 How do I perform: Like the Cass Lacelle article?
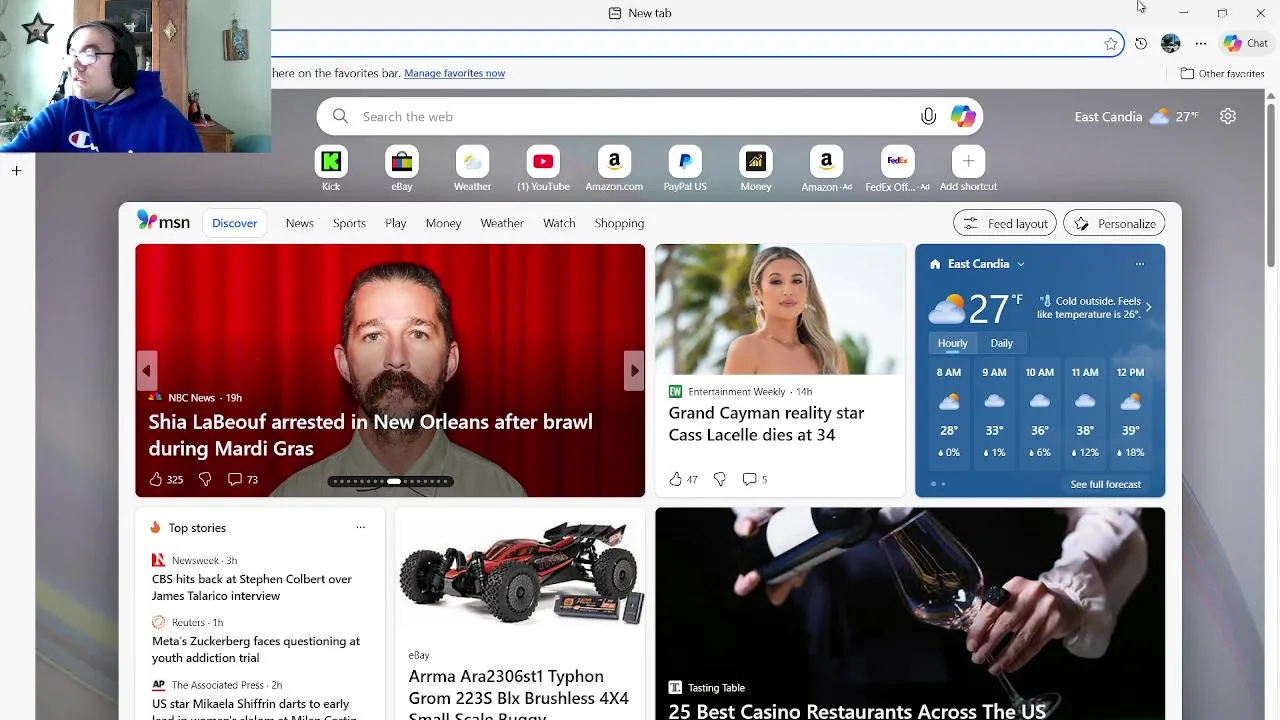tap(683, 480)
